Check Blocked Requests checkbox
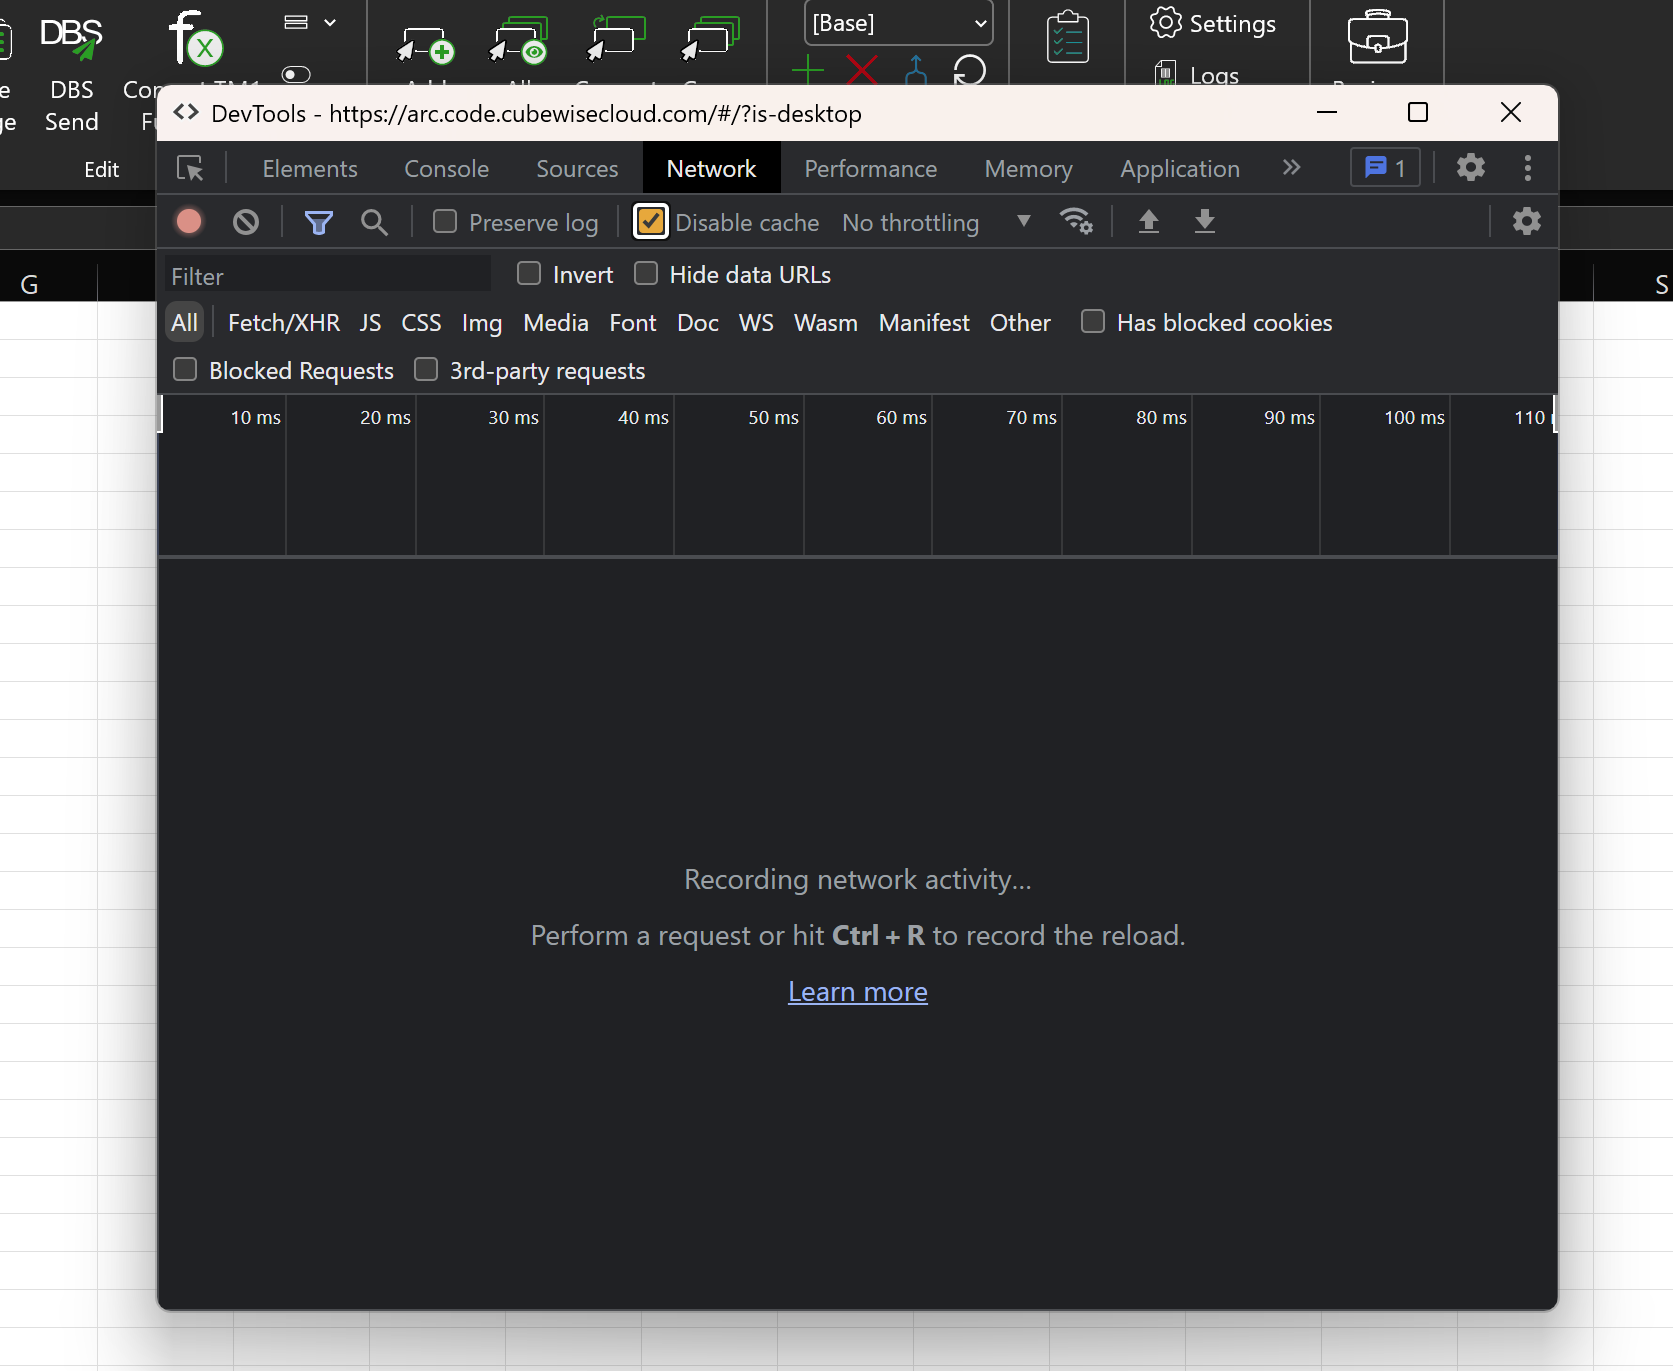This screenshot has height=1371, width=1673. click(185, 369)
